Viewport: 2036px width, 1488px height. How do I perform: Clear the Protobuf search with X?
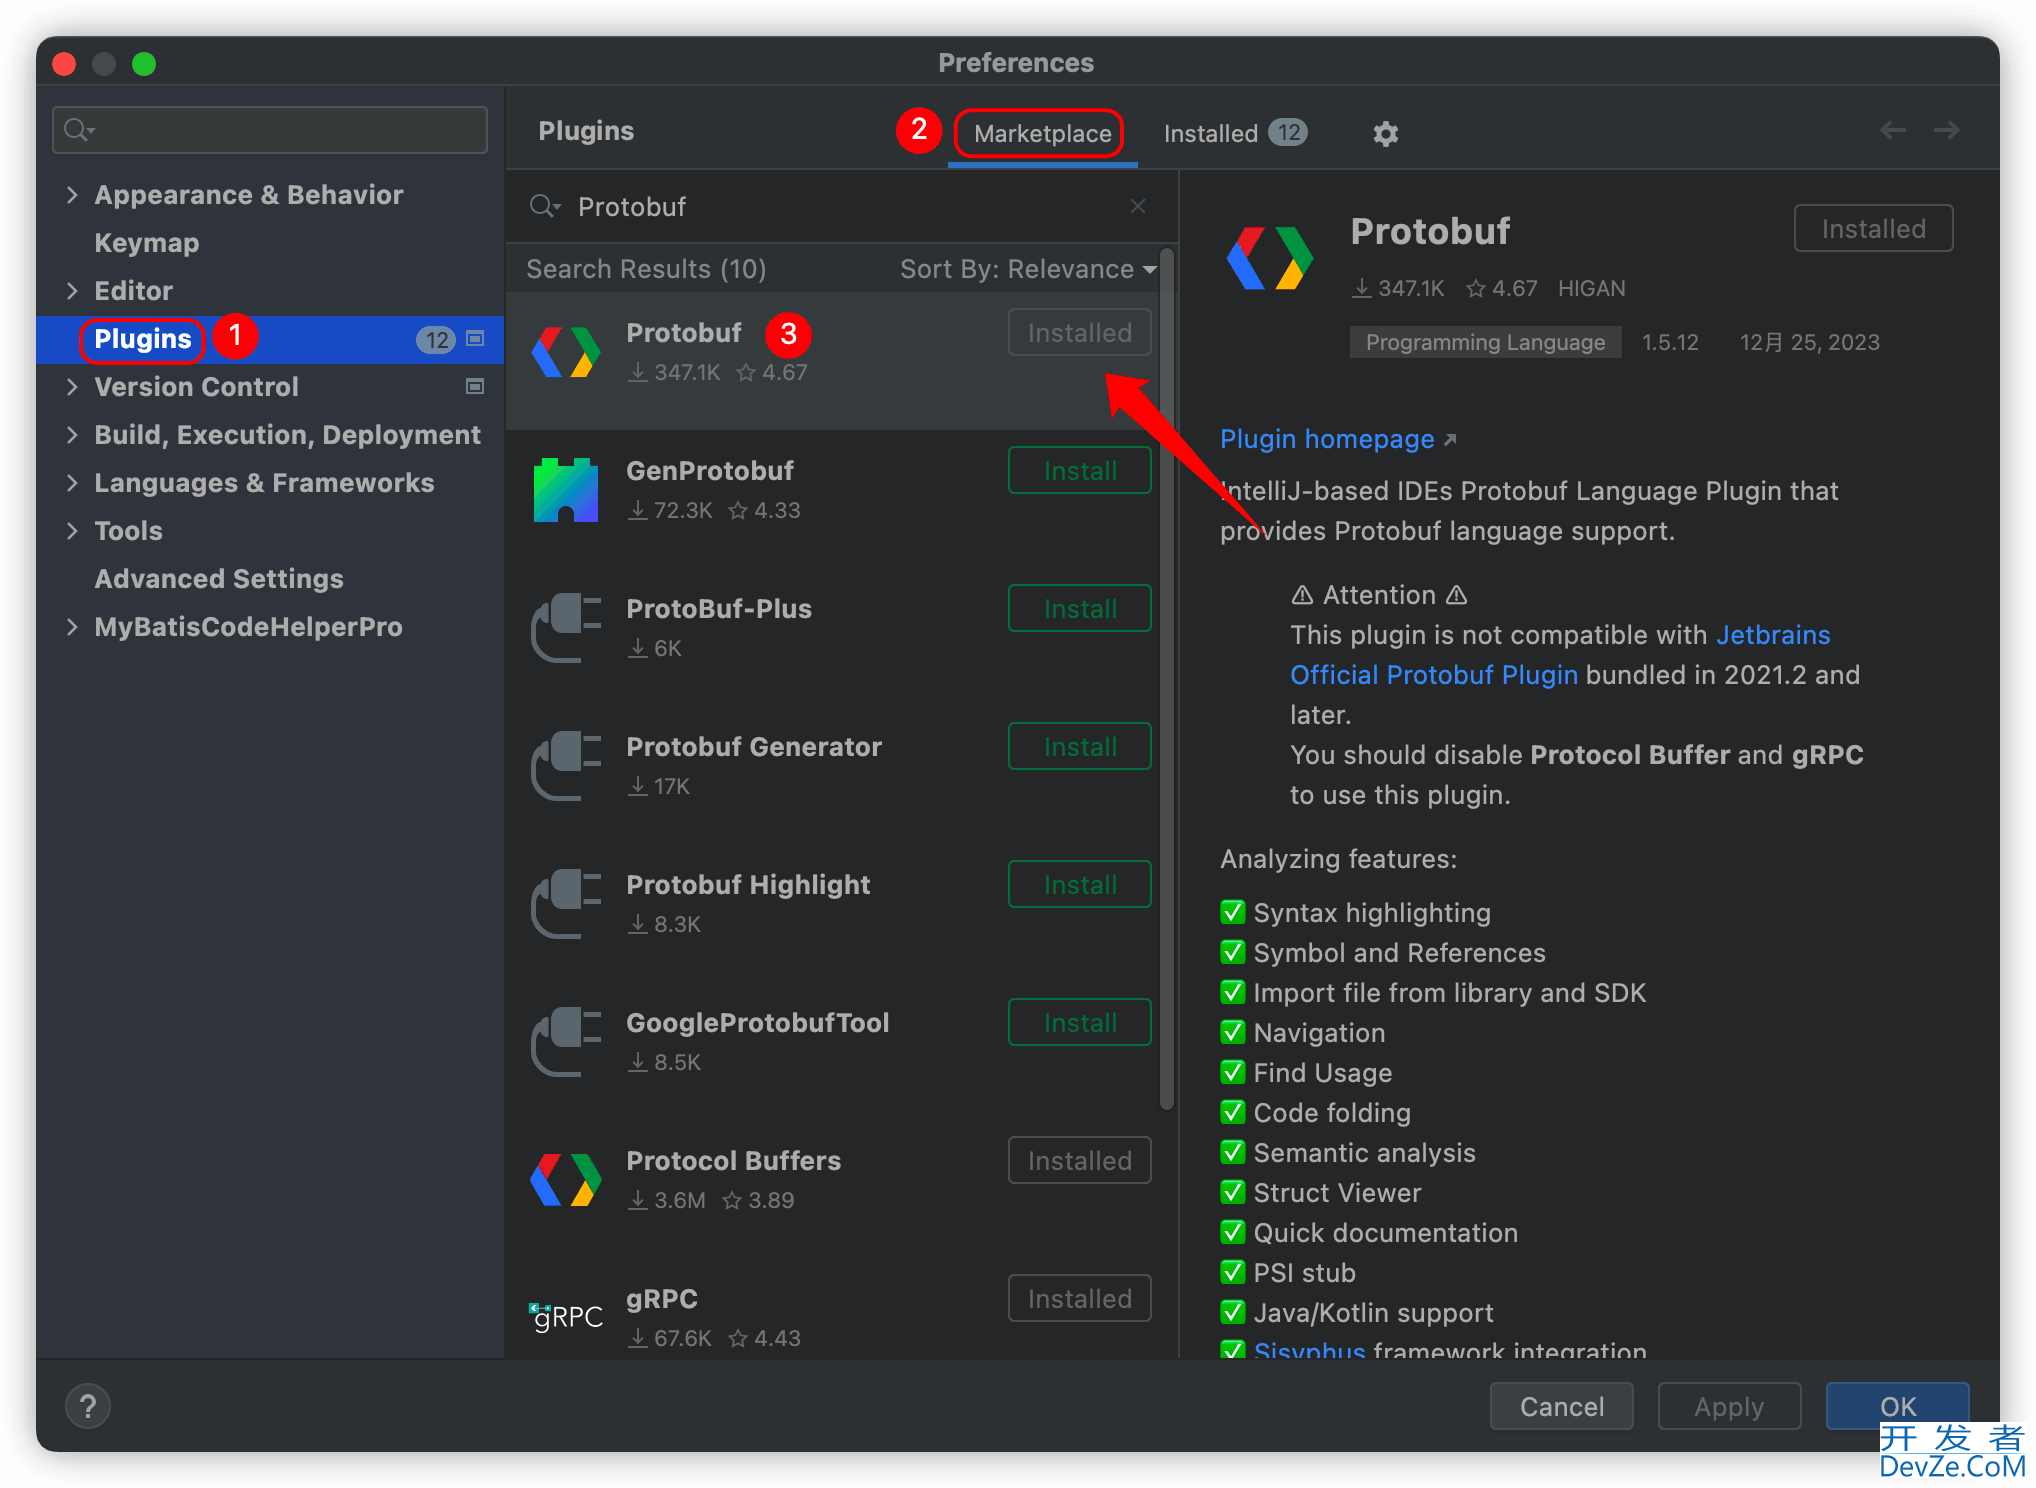(x=1138, y=206)
